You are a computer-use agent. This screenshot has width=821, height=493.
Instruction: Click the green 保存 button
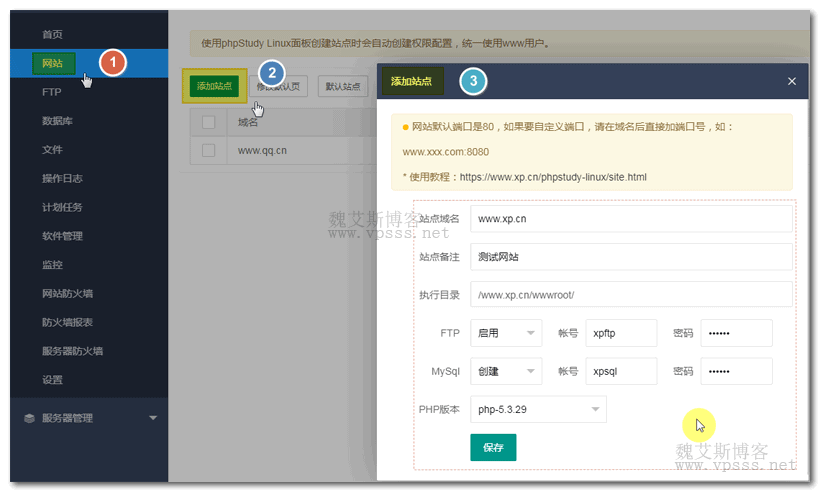coord(493,447)
